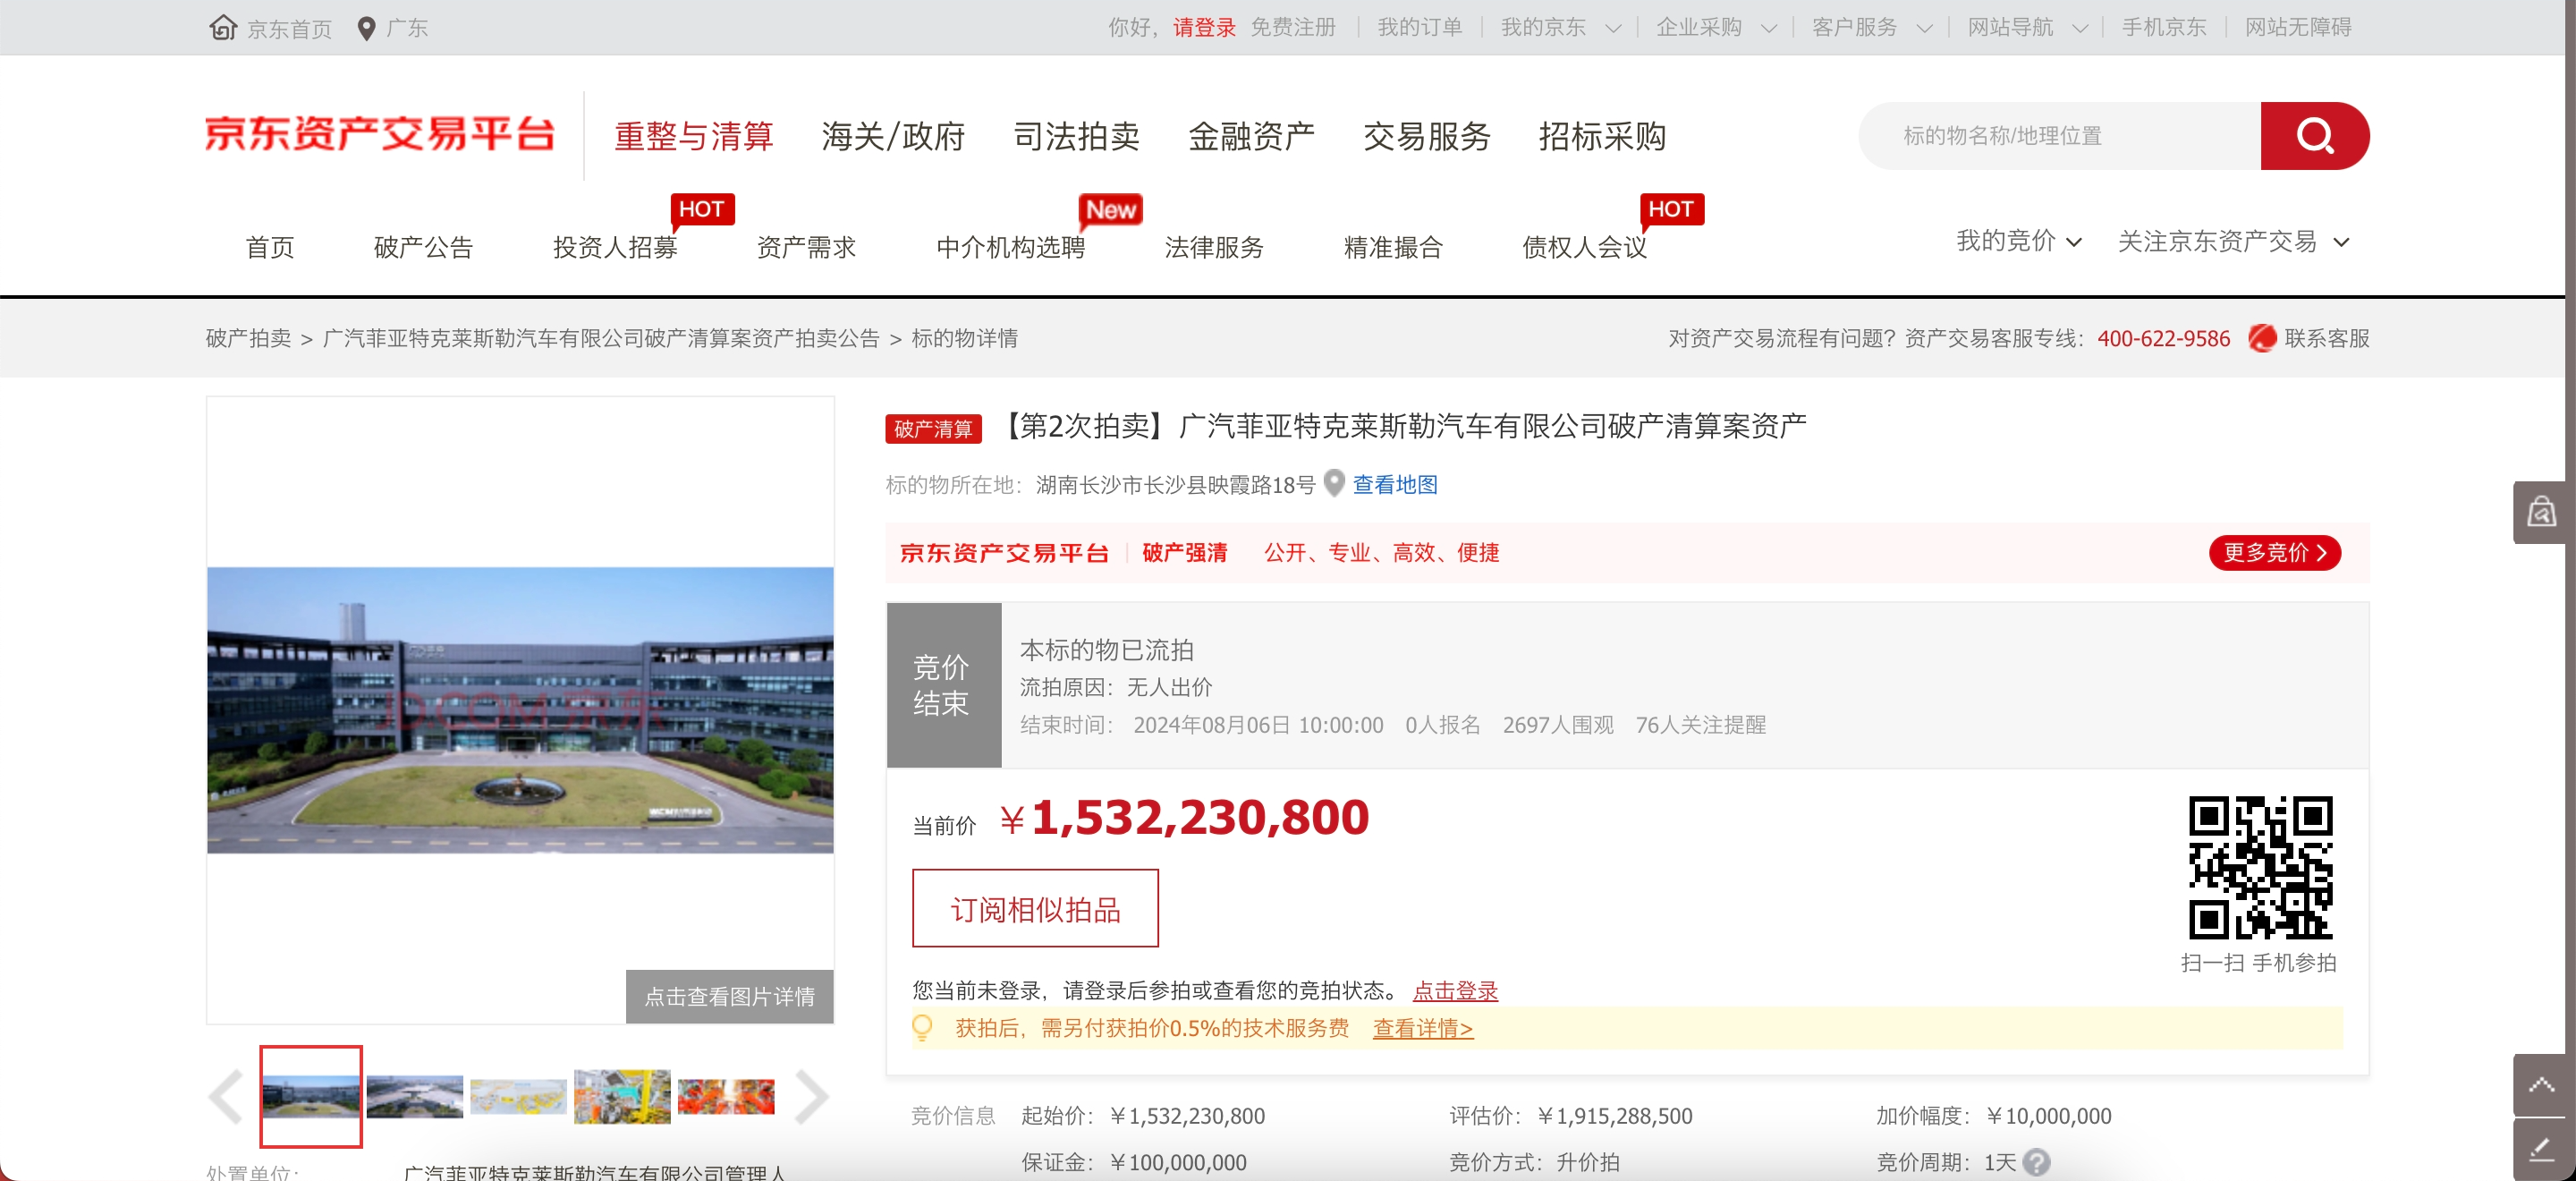
Task: Click the location pin icon beside 广东
Action: (x=366, y=28)
